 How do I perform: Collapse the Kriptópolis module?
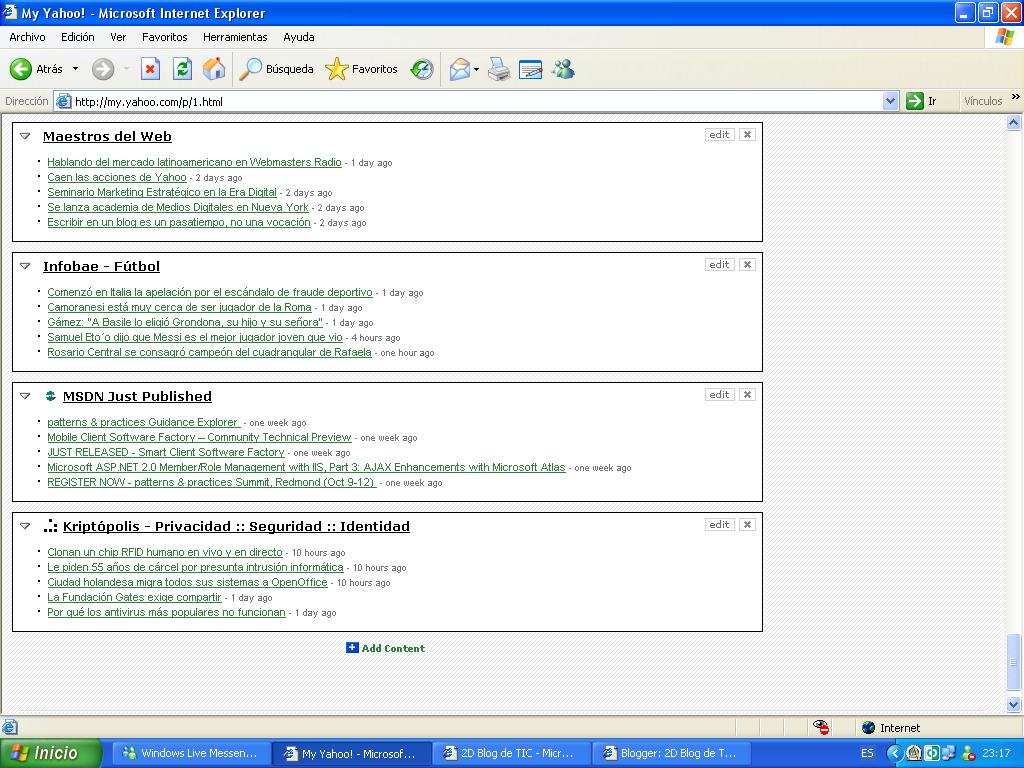click(x=25, y=526)
